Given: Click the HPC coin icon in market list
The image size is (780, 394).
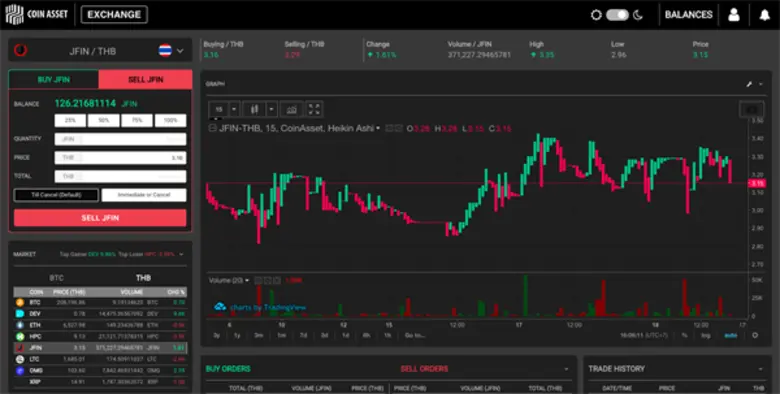Looking at the screenshot, I should 19,337.
